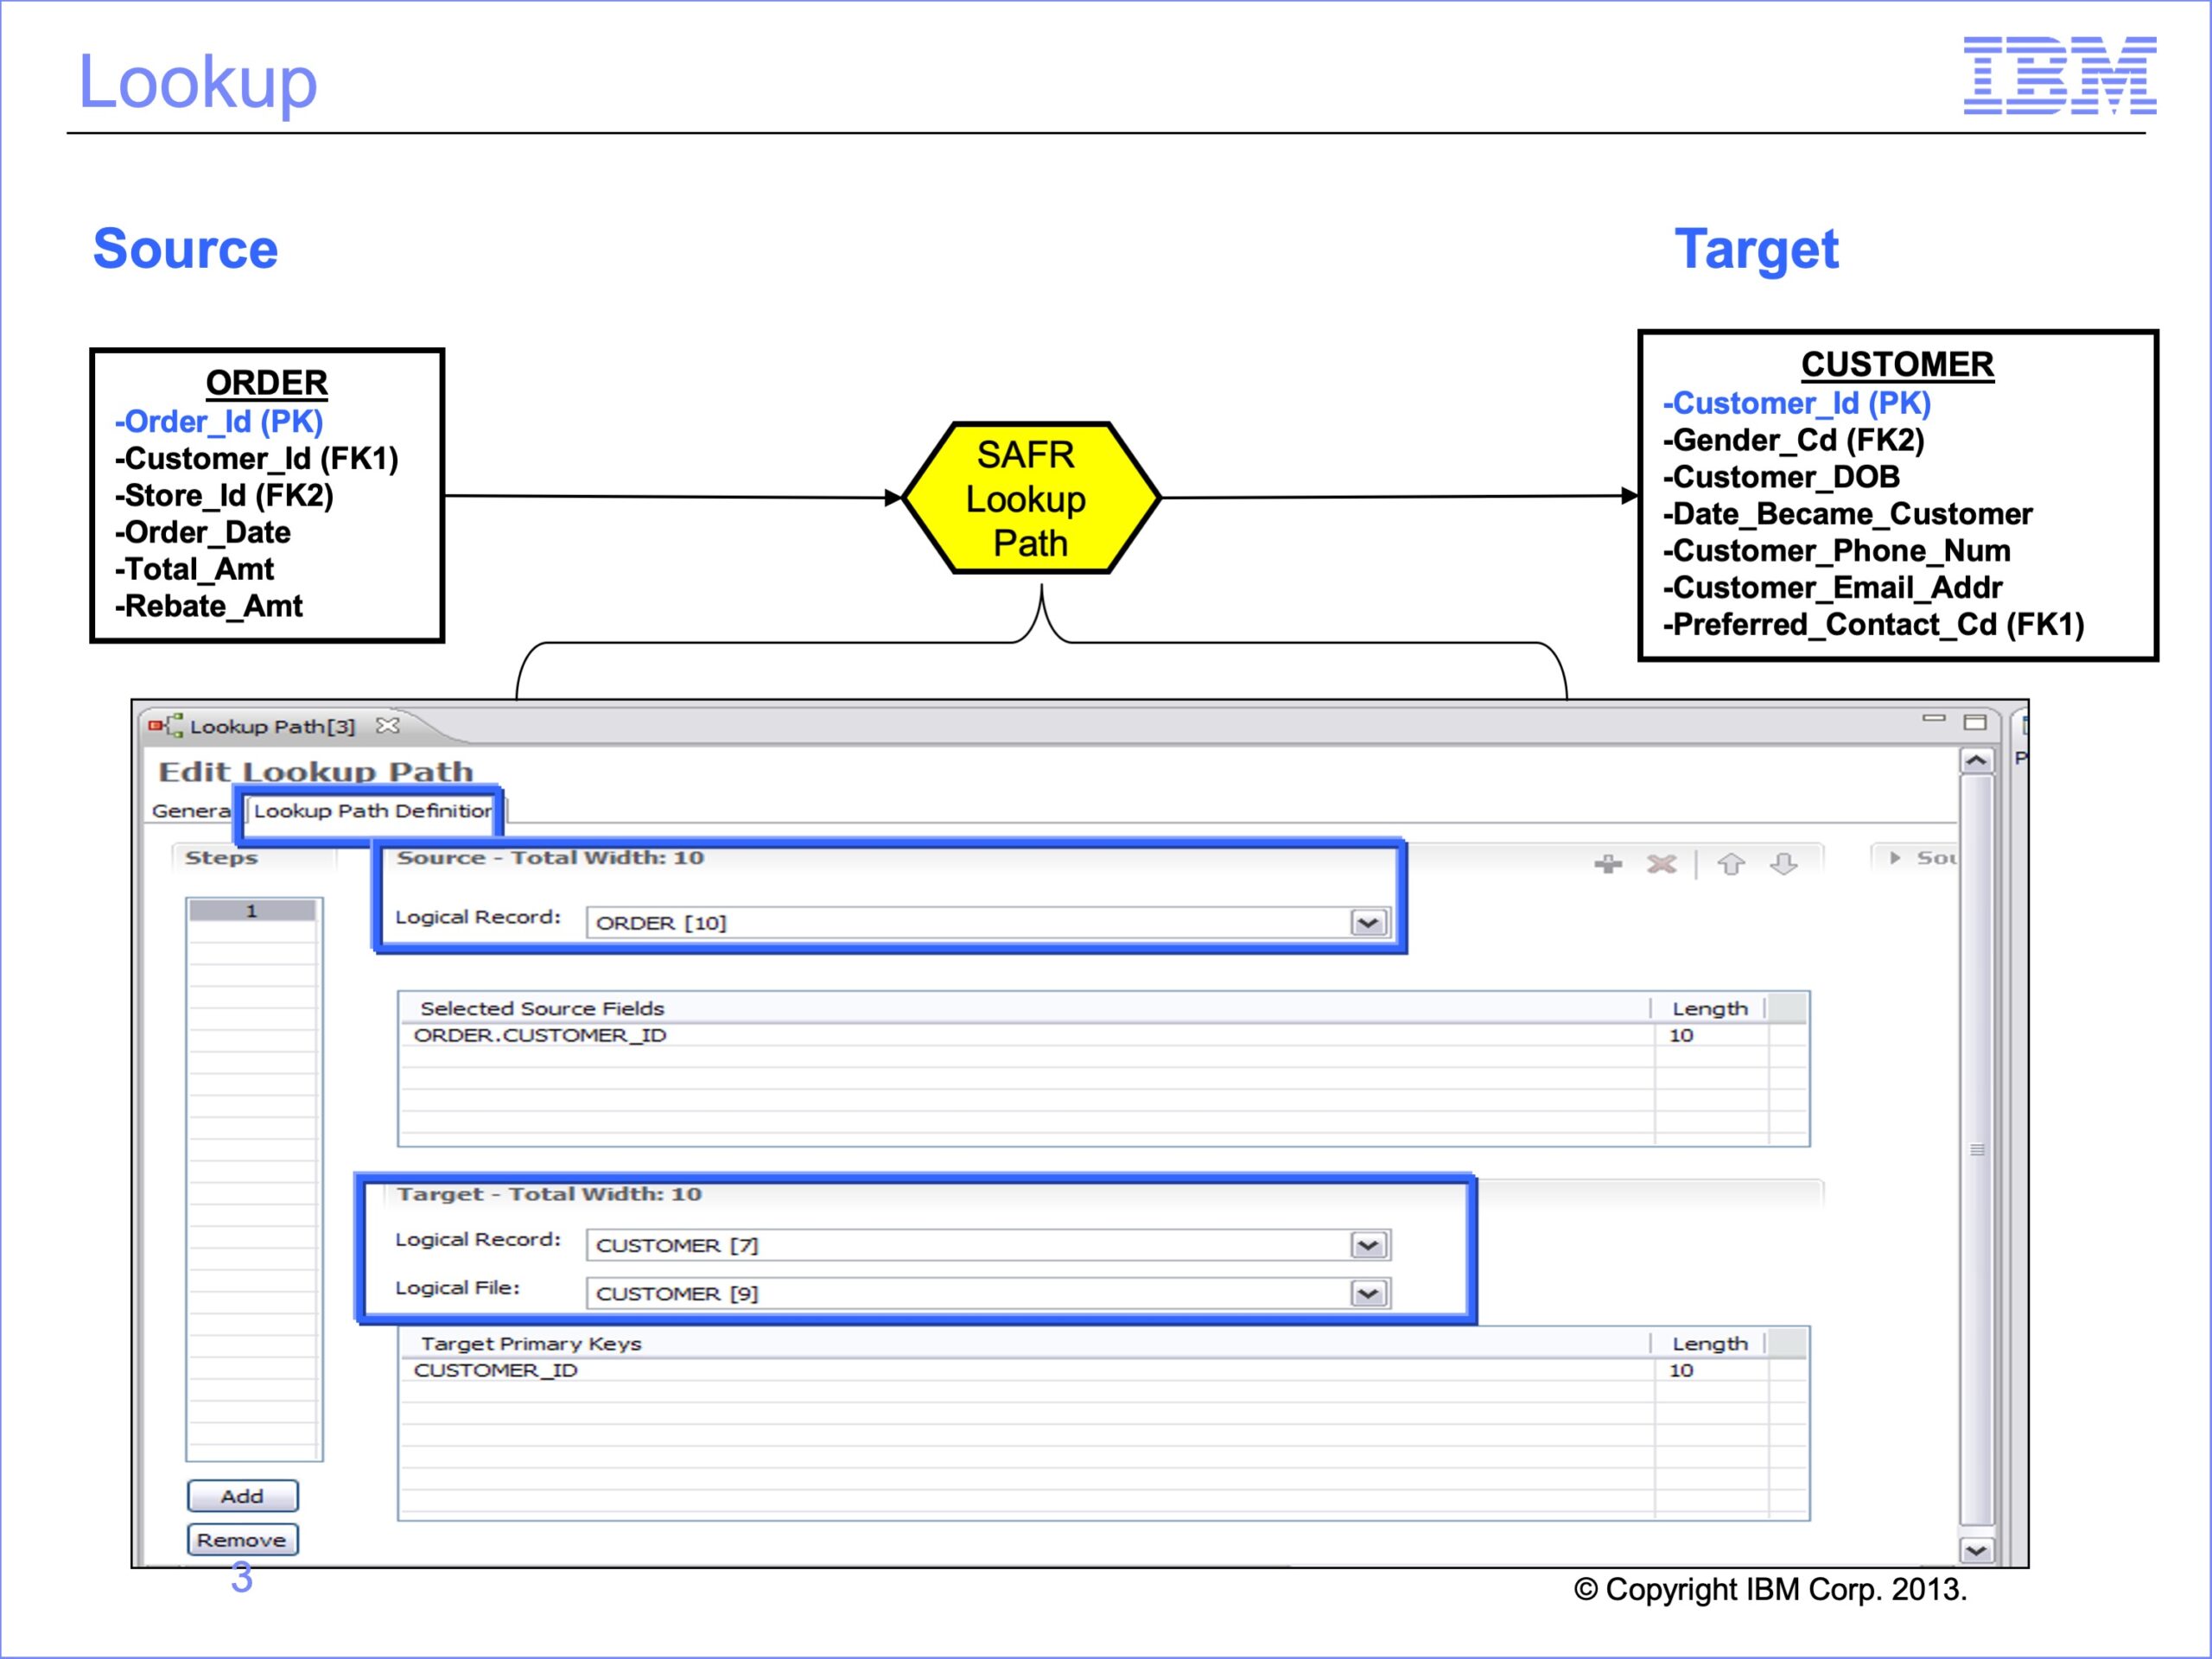The width and height of the screenshot is (2212, 1659).
Task: Click Customer_Email_Addr in CUSTOMER box
Action: click(1832, 588)
